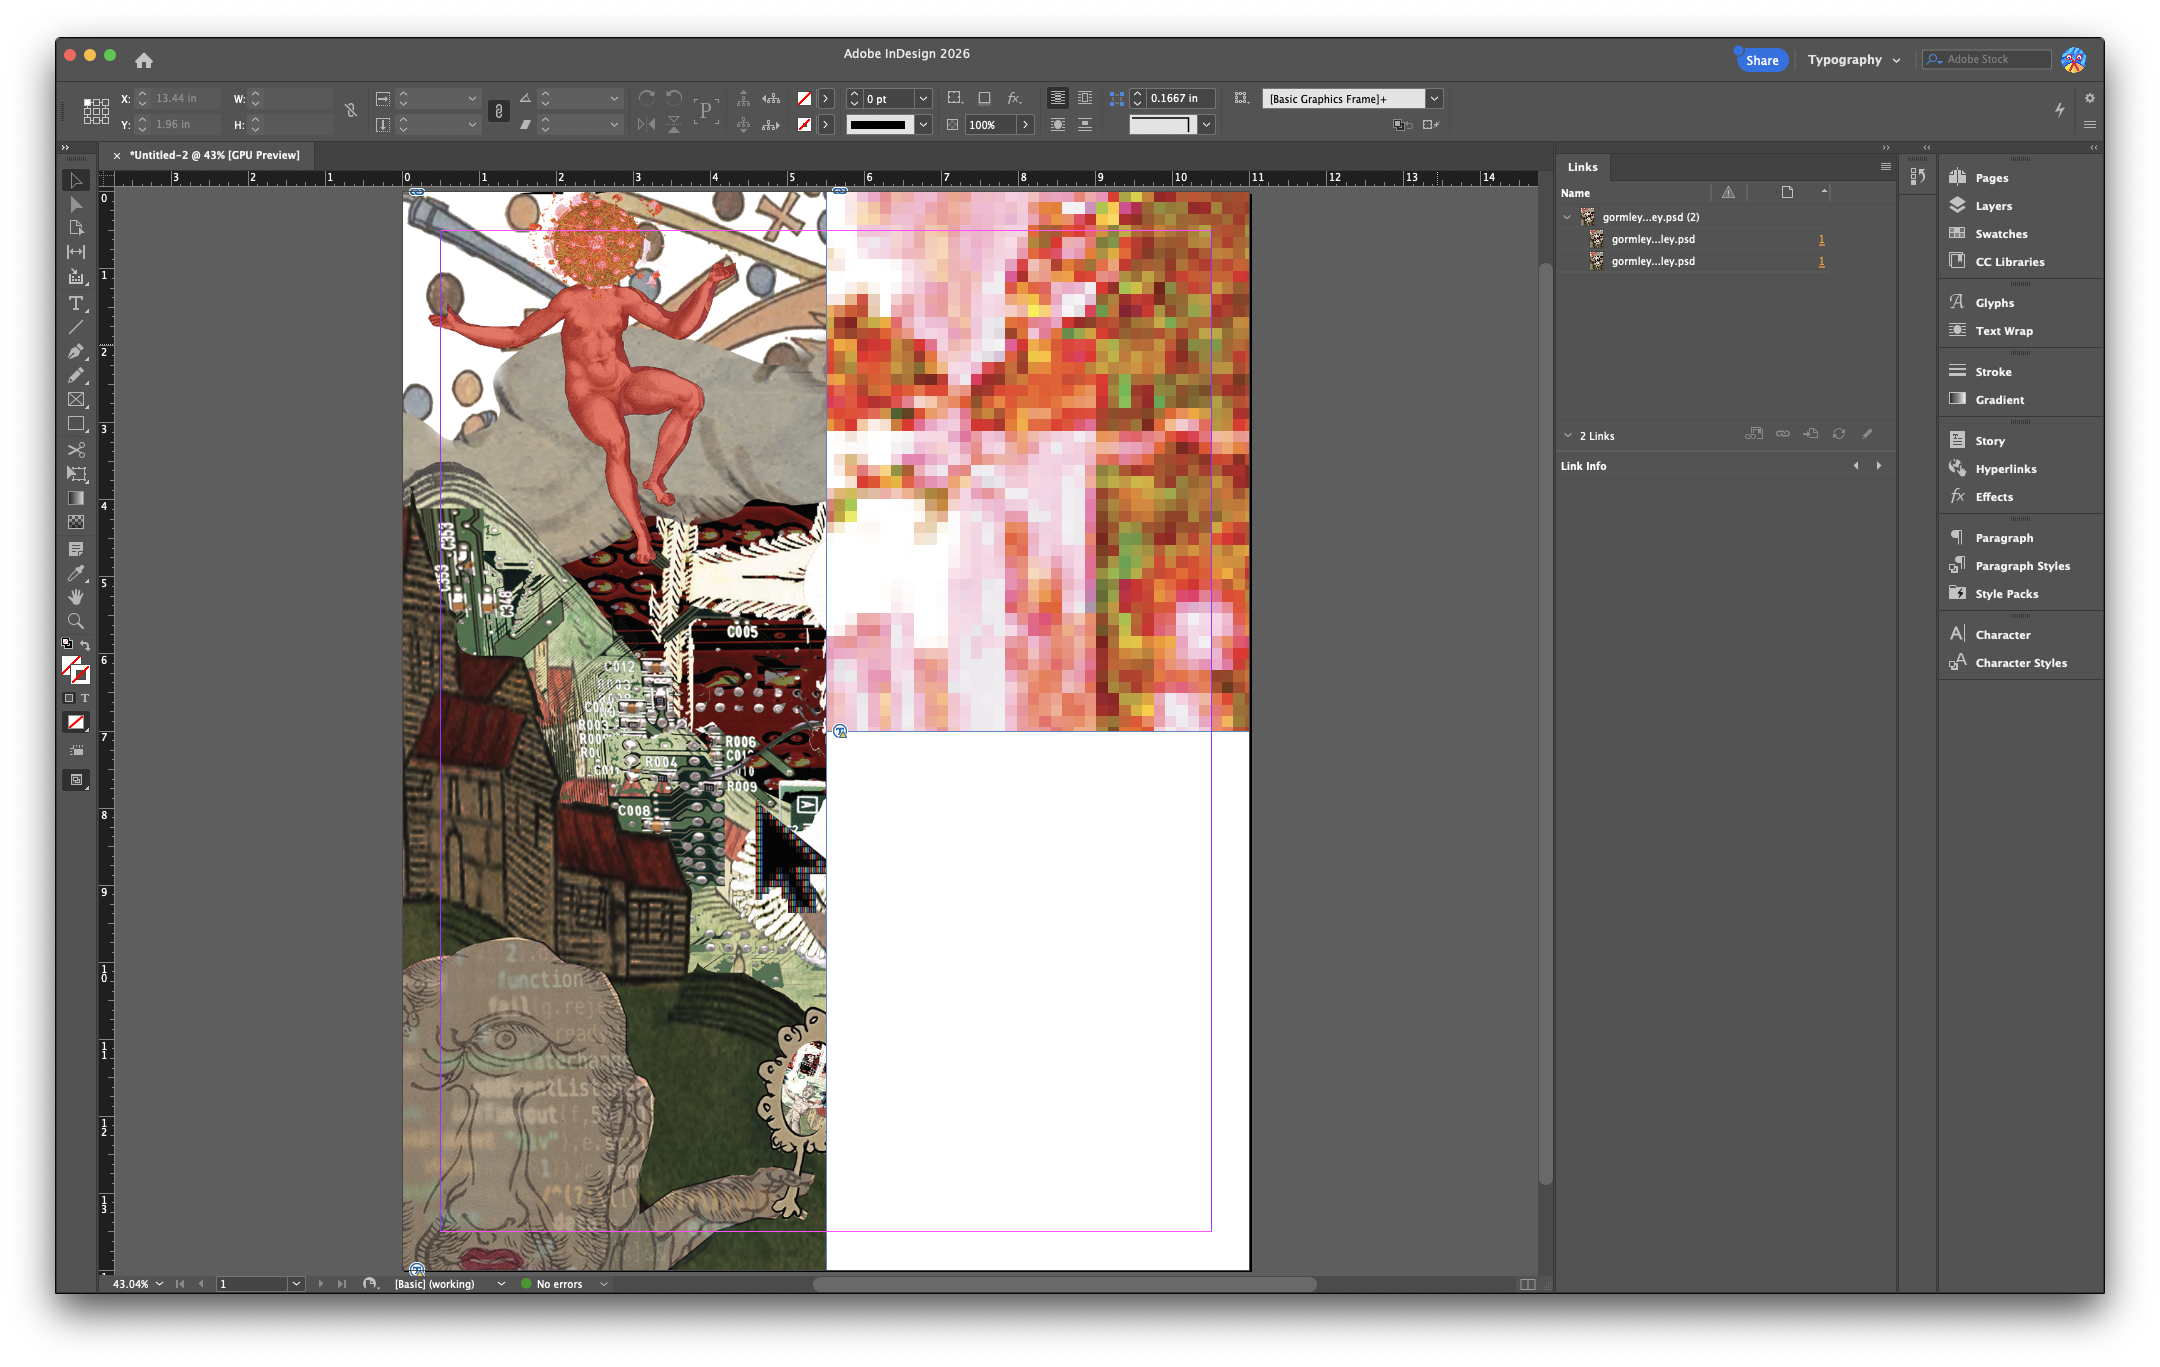Open the Basic Graphics Frame style dropdown
This screenshot has height=1367, width=2160.
pos(1434,98)
